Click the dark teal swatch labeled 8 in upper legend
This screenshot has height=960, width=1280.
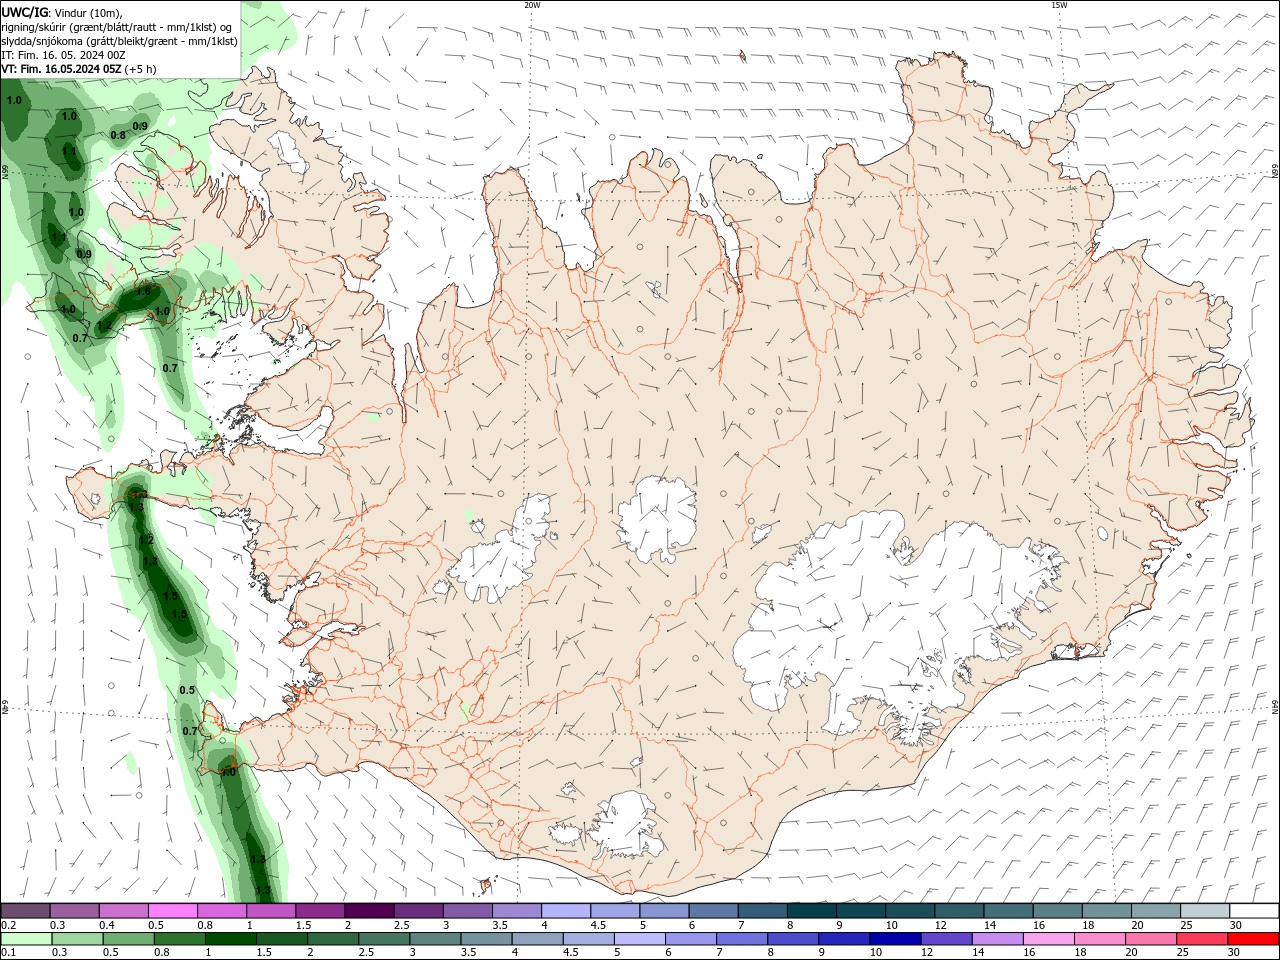(811, 911)
